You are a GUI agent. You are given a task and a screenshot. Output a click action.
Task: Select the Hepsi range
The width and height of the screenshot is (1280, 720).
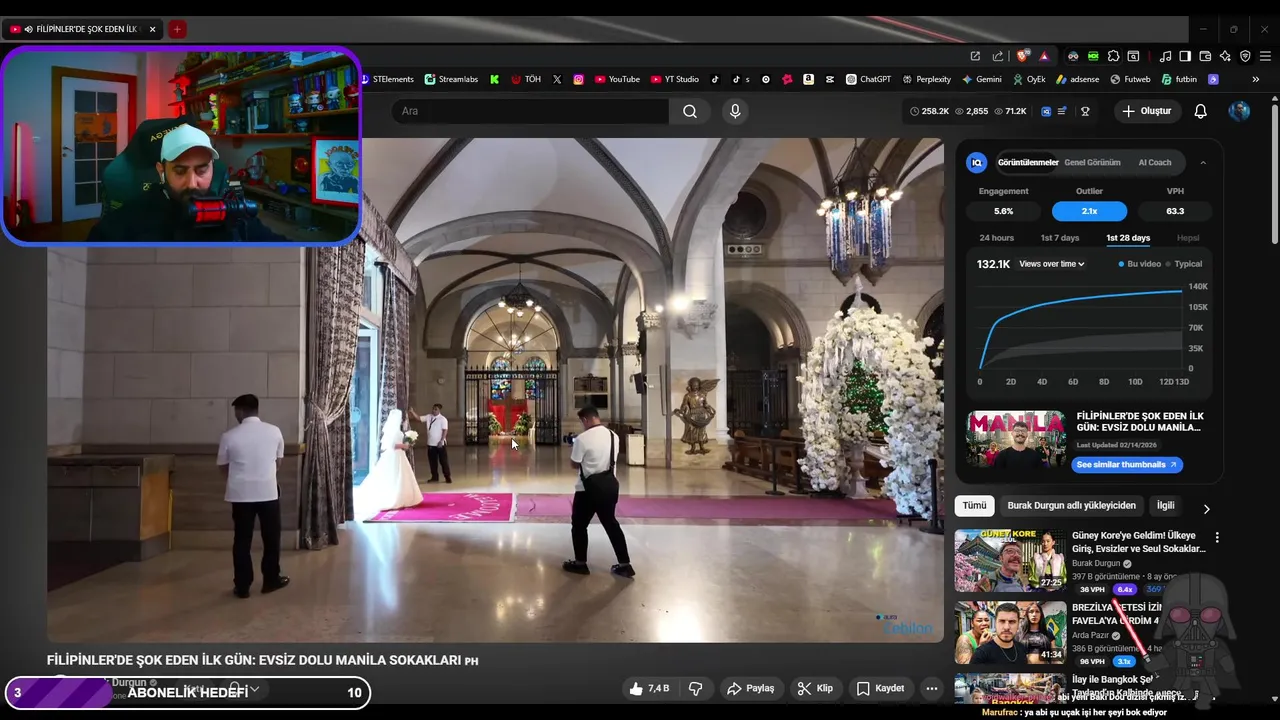pyautogui.click(x=1188, y=238)
